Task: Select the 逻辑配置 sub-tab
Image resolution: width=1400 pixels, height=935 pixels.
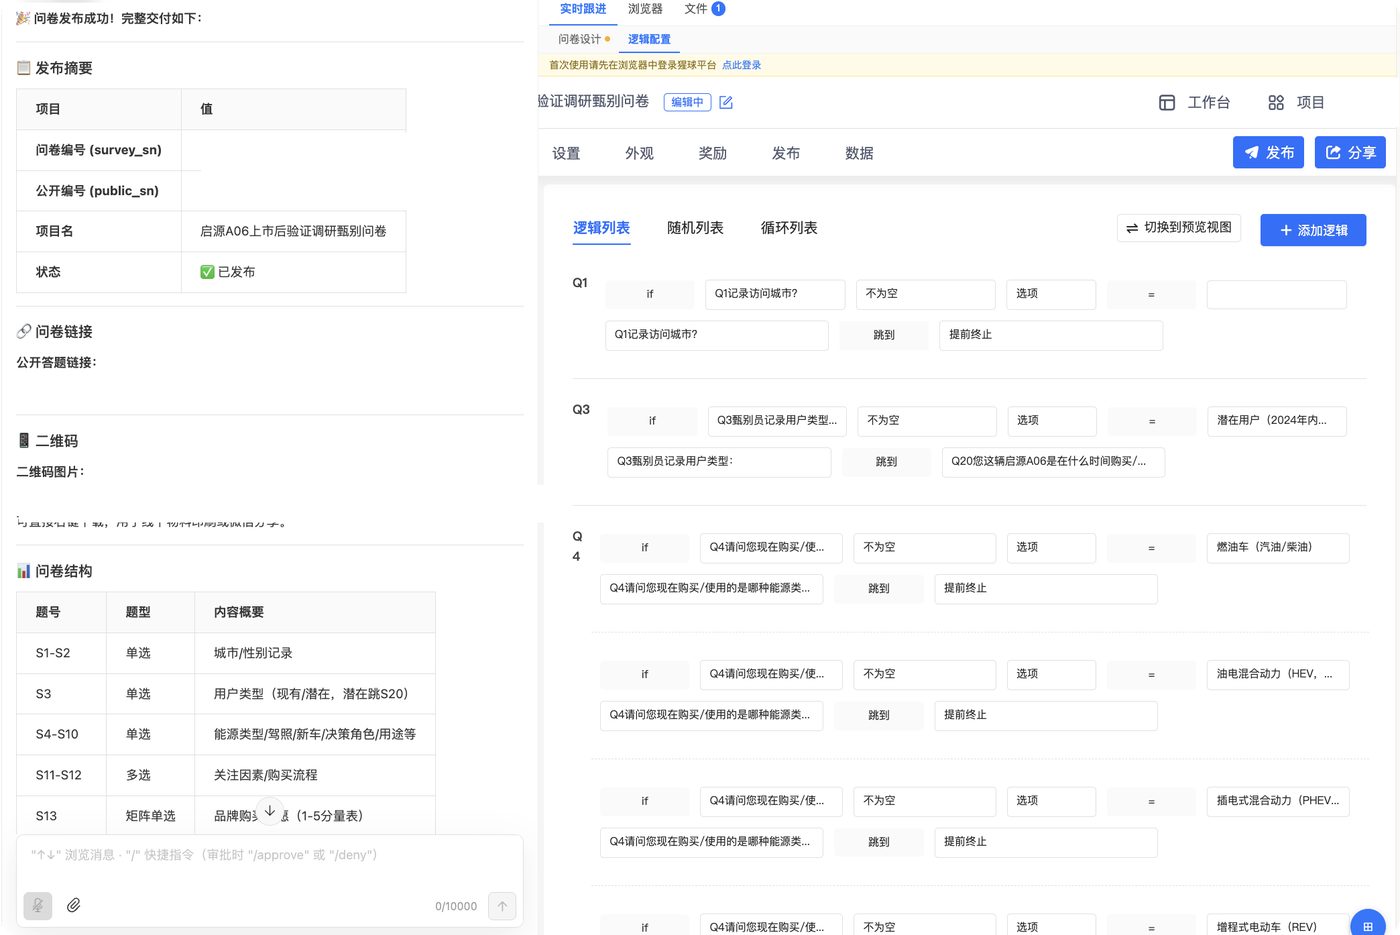Action: point(649,39)
